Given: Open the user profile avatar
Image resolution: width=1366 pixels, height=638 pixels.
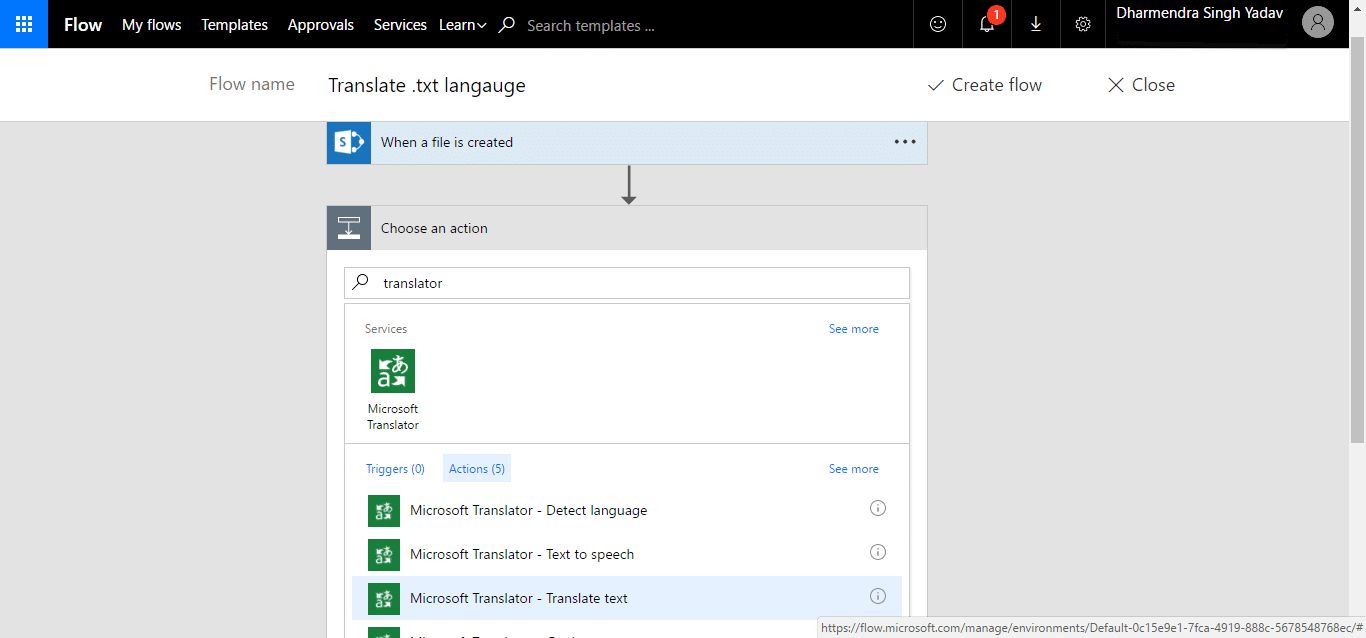Looking at the screenshot, I should point(1318,23).
